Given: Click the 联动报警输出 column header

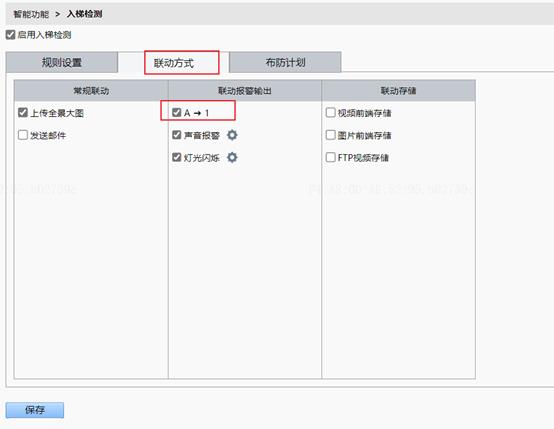Looking at the screenshot, I should [245, 91].
